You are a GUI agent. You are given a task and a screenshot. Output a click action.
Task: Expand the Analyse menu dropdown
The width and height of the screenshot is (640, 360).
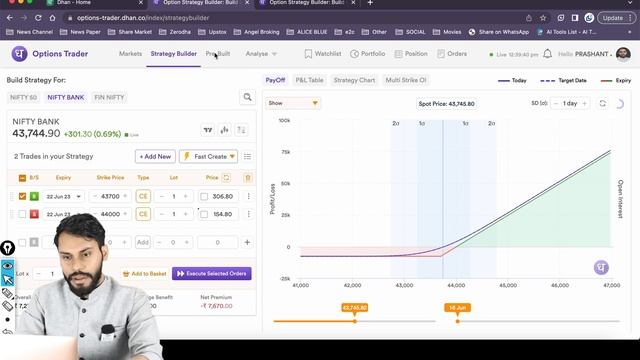261,54
